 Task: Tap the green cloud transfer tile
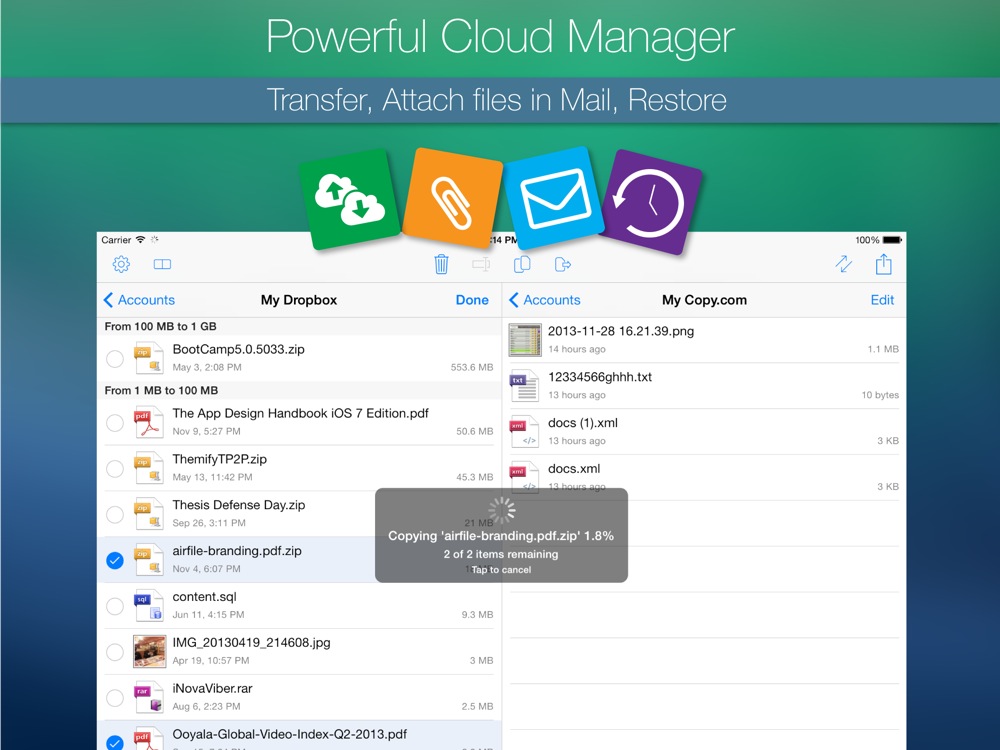pyautogui.click(x=349, y=199)
